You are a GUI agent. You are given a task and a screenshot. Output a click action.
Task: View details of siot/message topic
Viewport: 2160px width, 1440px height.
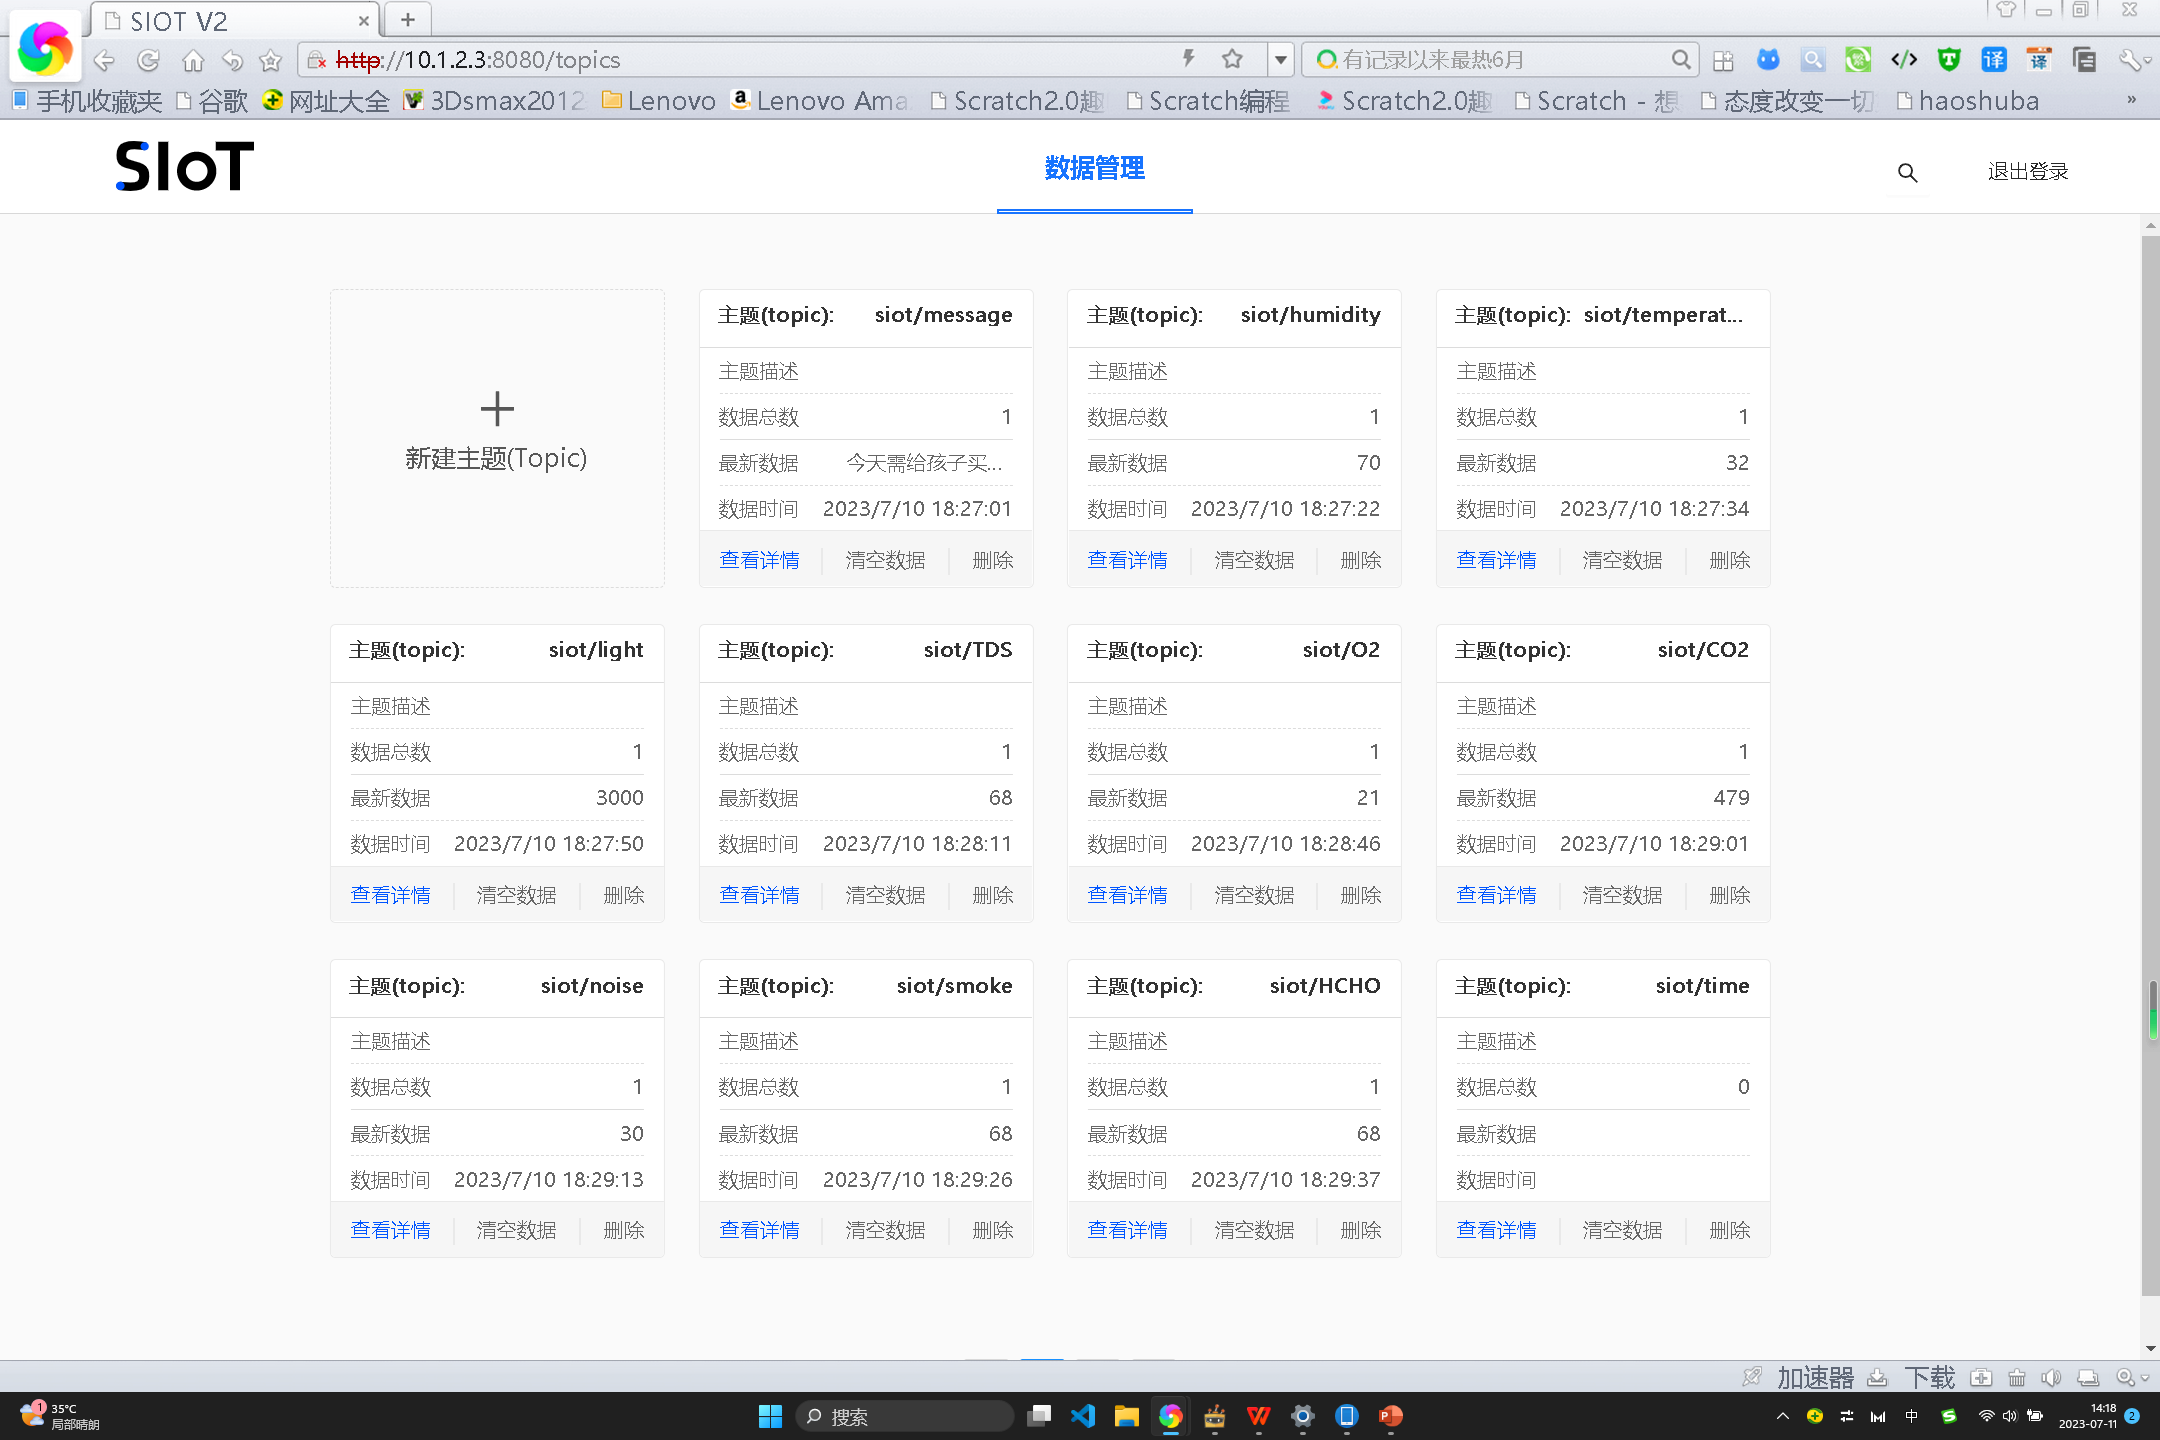759,560
